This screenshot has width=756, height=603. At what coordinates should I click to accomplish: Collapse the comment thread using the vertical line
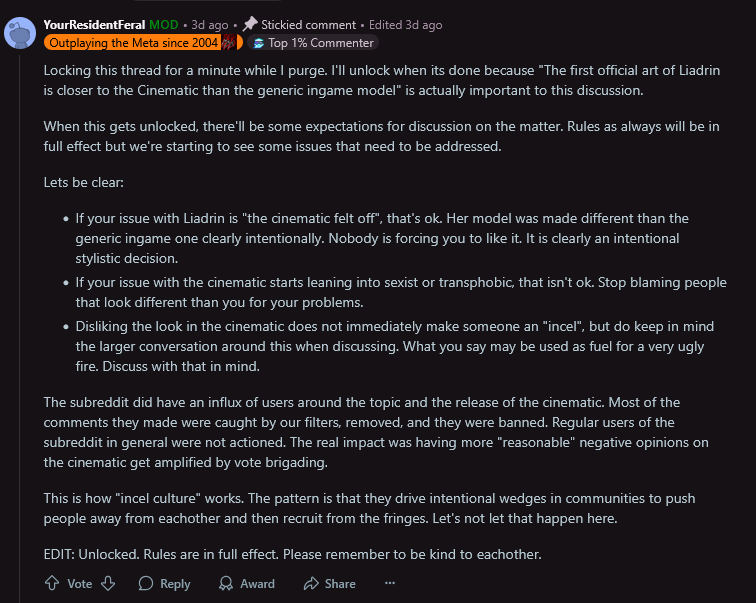[20, 328]
